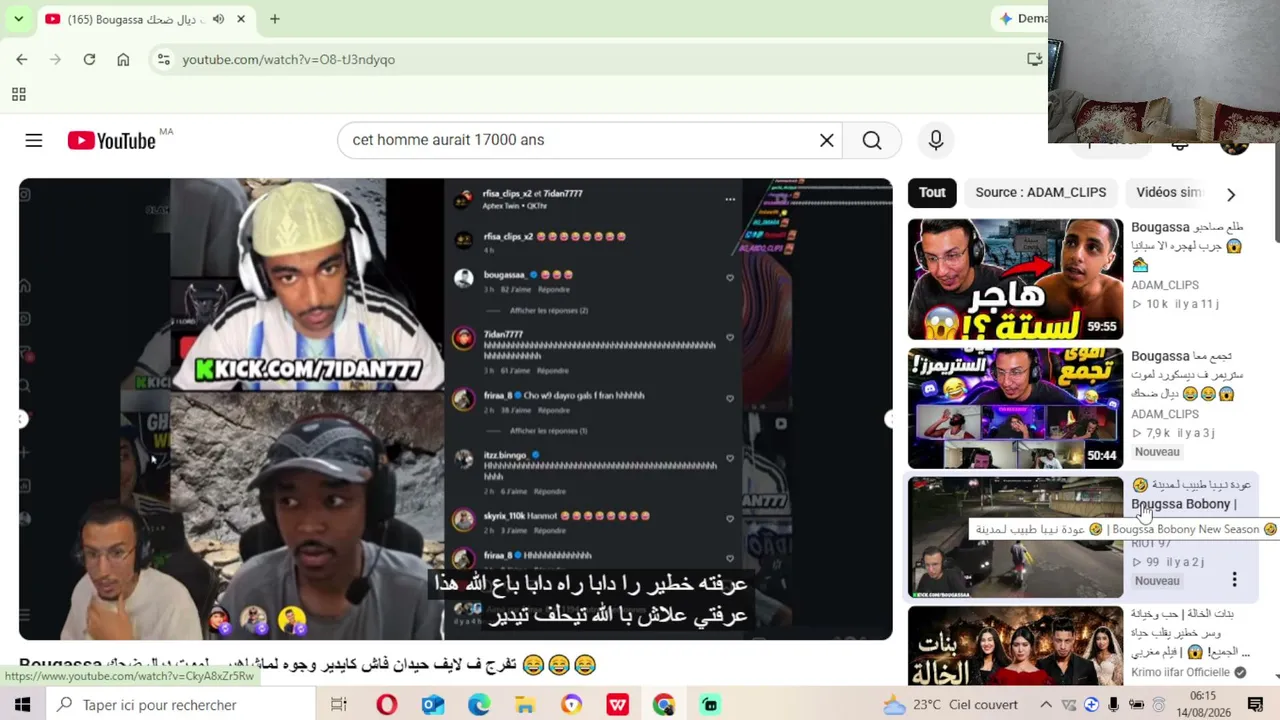Click the install app icon in address bar
Screen dimensions: 1280x720
click(x=1035, y=60)
